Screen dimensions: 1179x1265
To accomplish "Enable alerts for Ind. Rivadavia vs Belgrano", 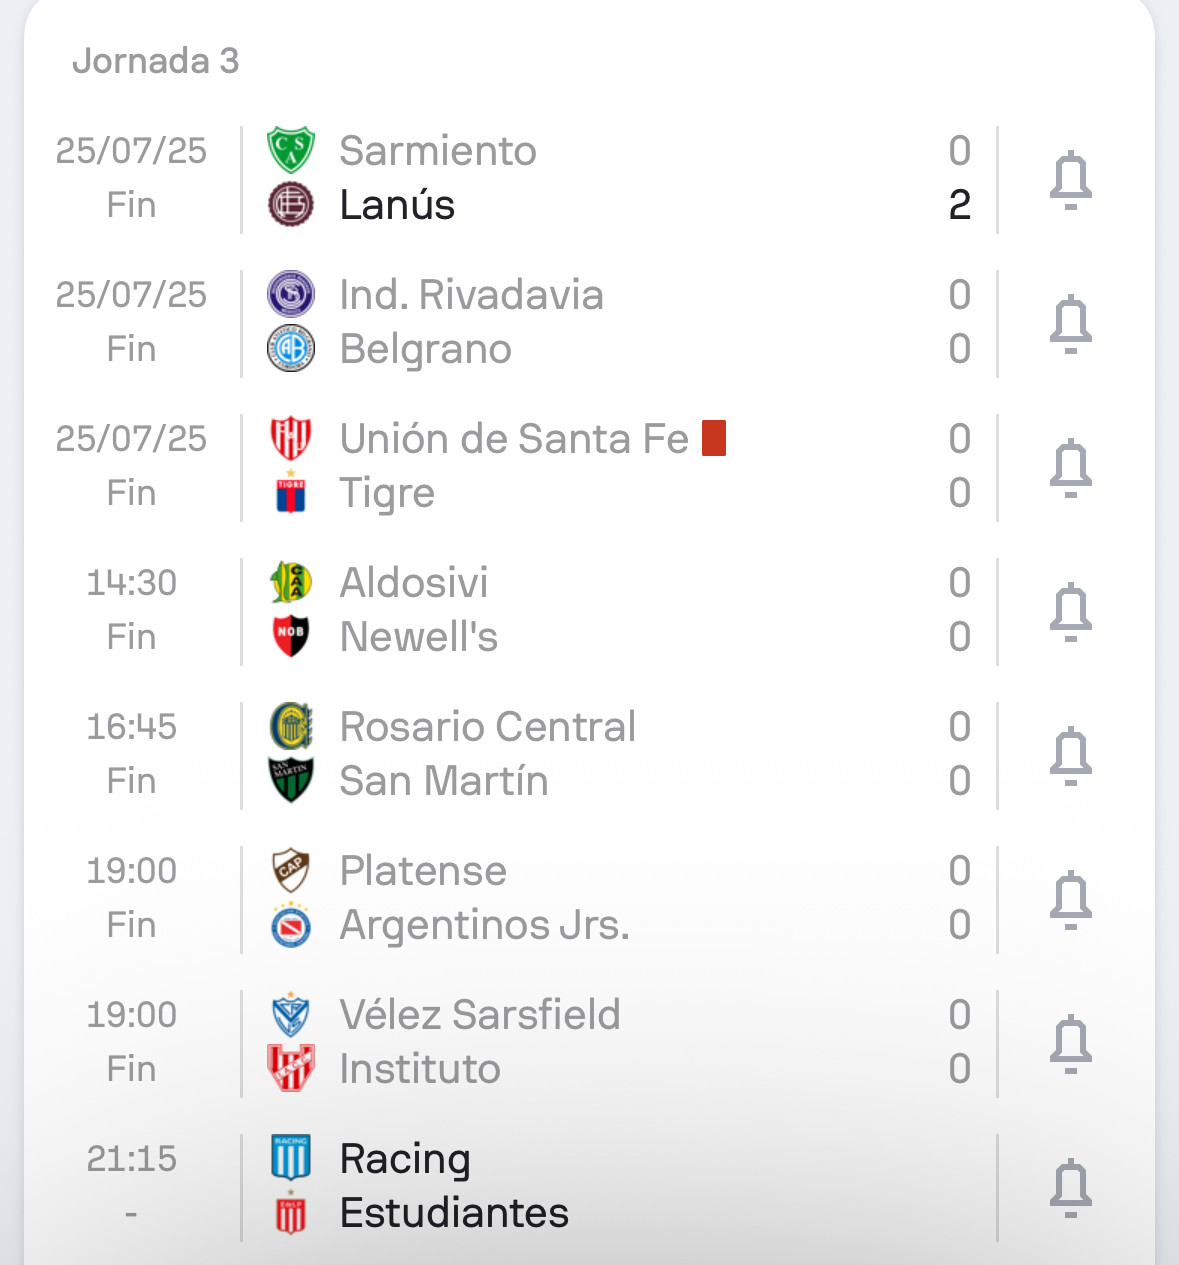I will [x=1070, y=324].
